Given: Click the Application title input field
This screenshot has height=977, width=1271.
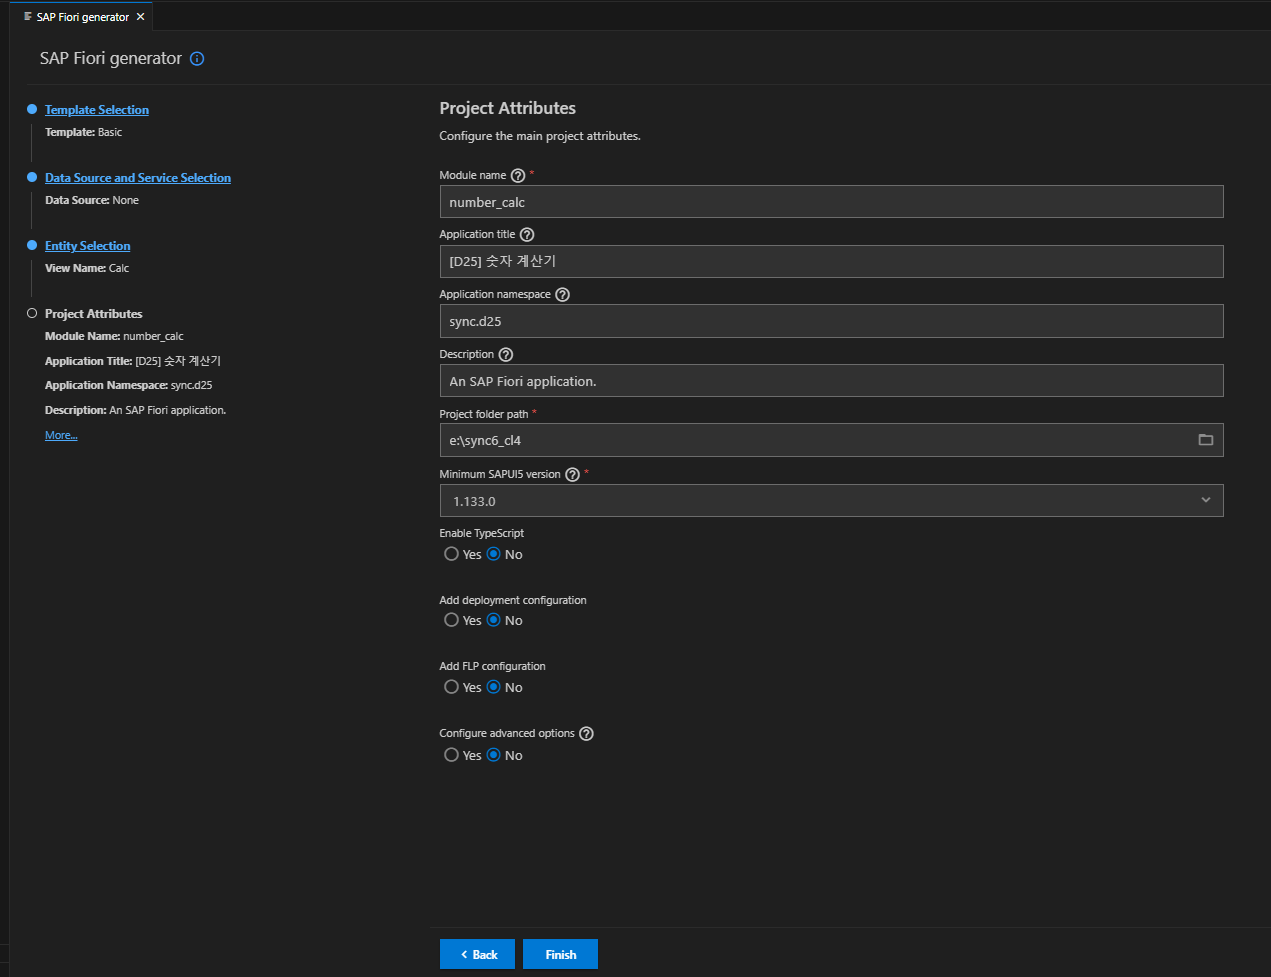Looking at the screenshot, I should [831, 261].
